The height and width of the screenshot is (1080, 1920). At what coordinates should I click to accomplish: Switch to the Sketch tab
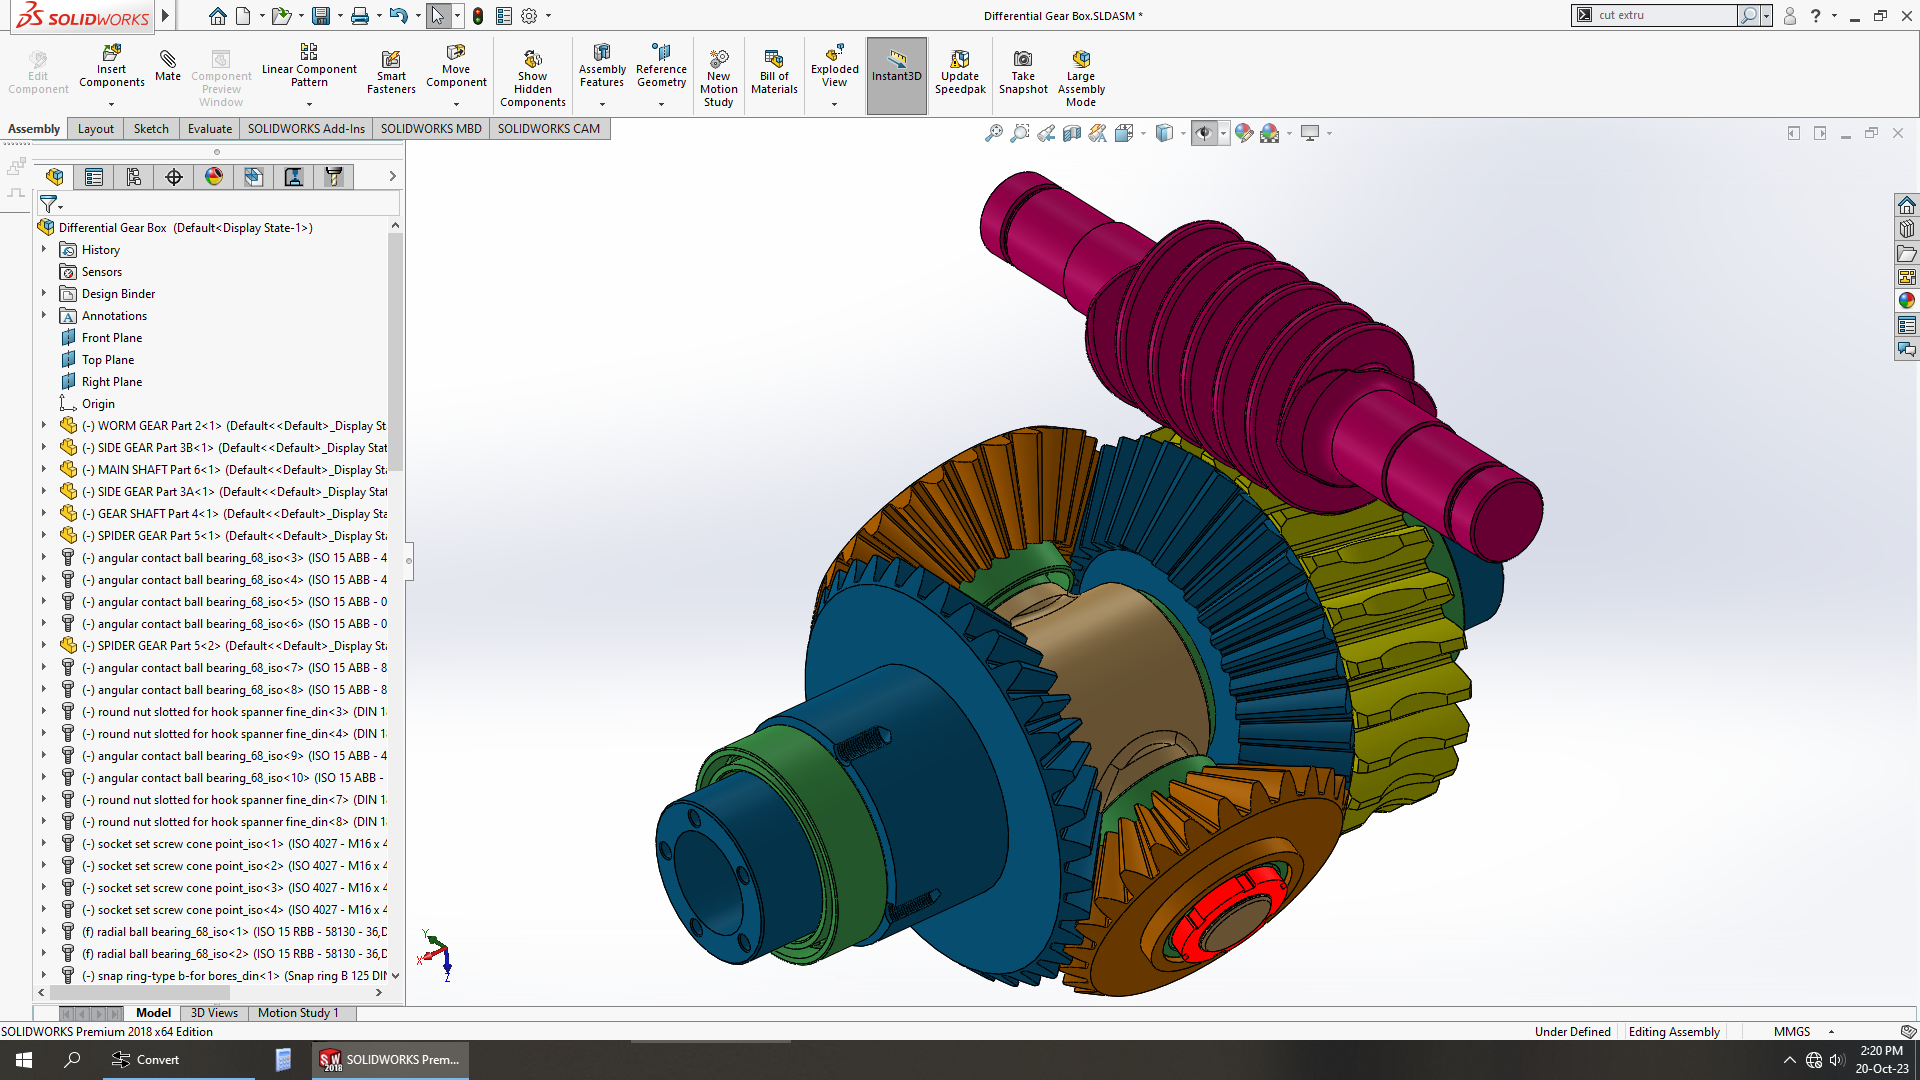coord(151,129)
